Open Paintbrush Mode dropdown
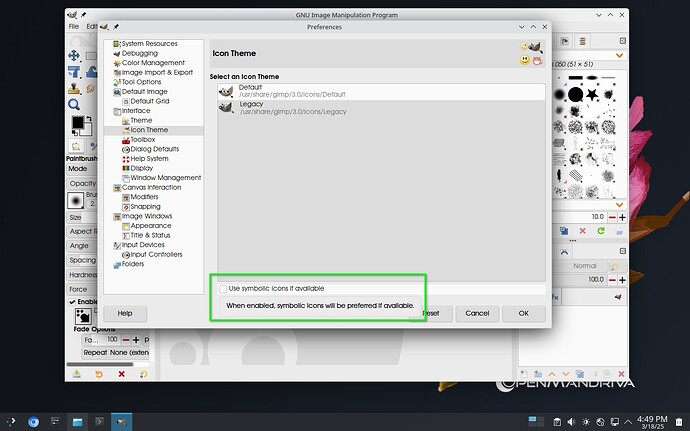The height and width of the screenshot is (431, 690). 82,169
